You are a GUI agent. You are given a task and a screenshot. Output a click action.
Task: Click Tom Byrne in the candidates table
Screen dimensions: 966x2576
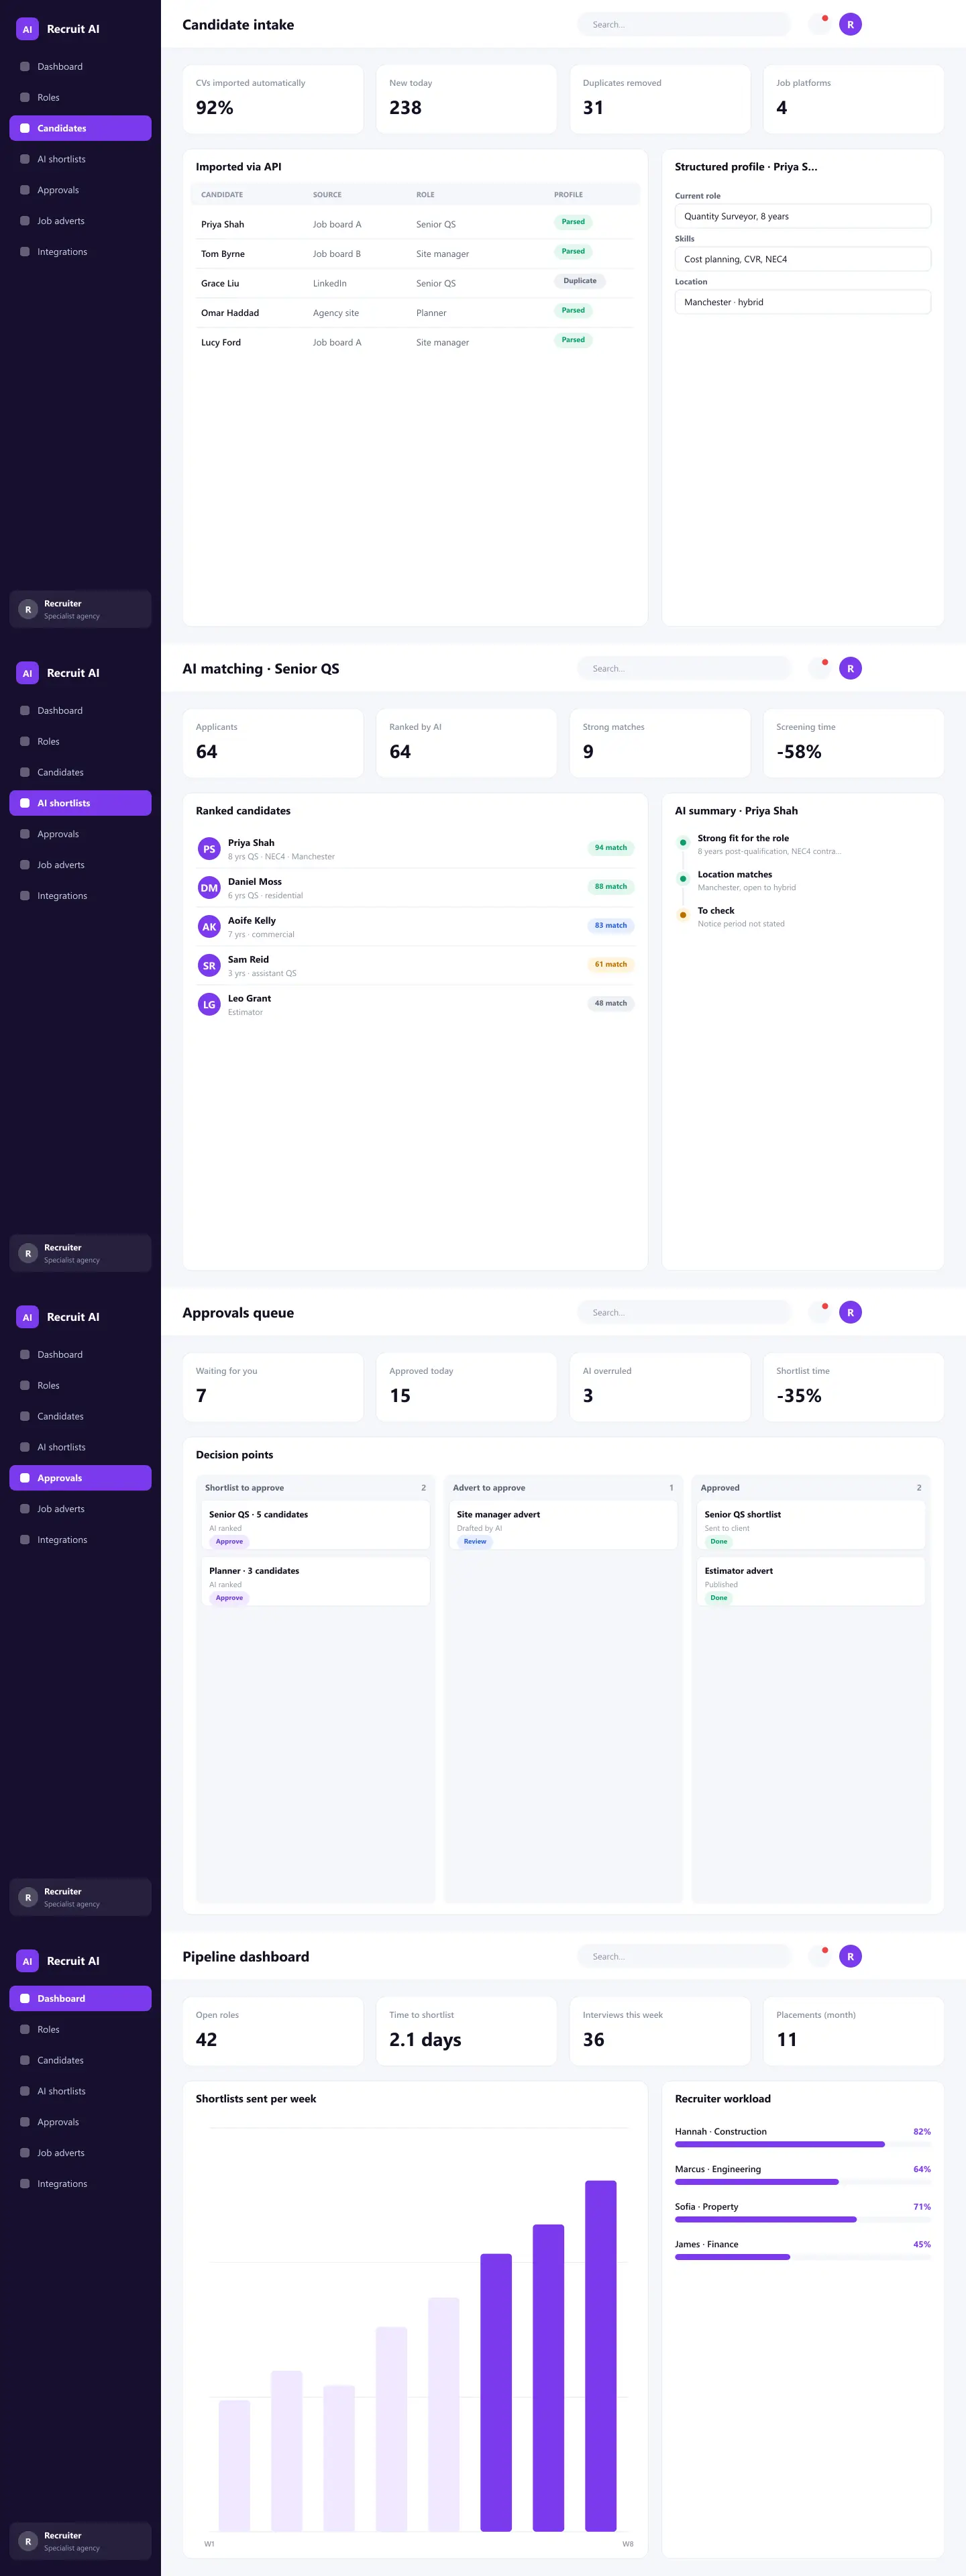223,254
